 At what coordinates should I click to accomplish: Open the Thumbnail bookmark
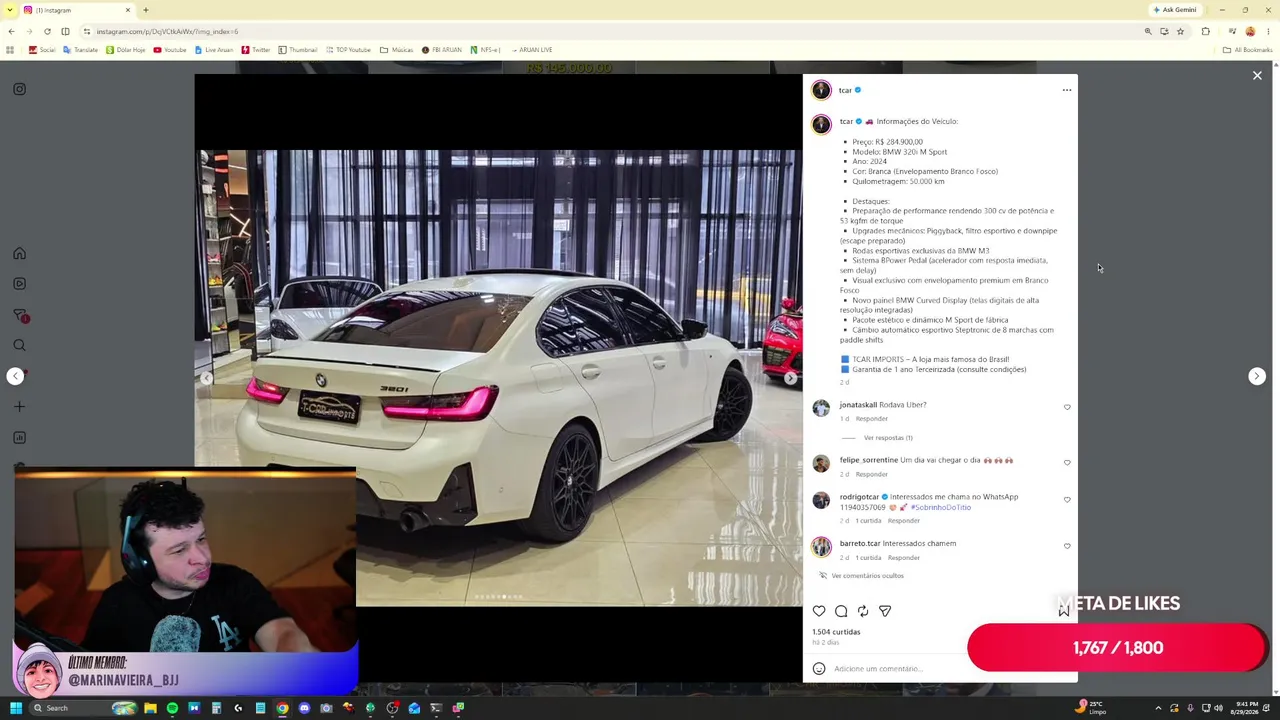(x=298, y=50)
